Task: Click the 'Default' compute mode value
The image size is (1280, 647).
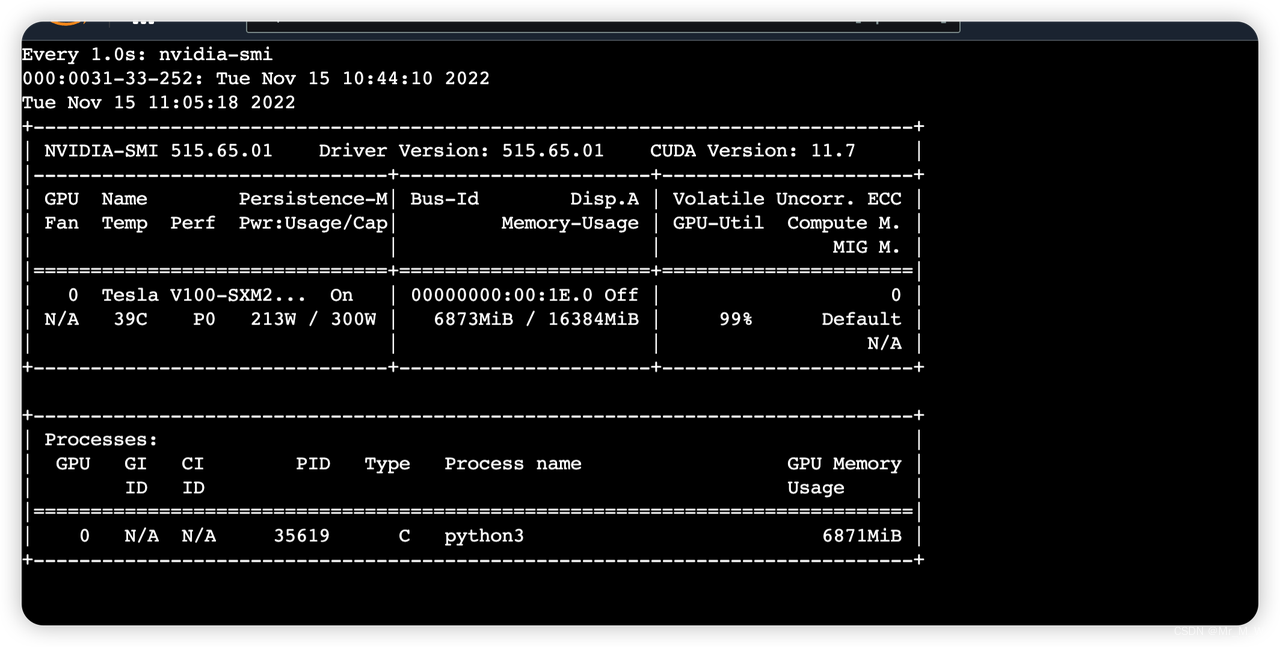Action: point(861,319)
